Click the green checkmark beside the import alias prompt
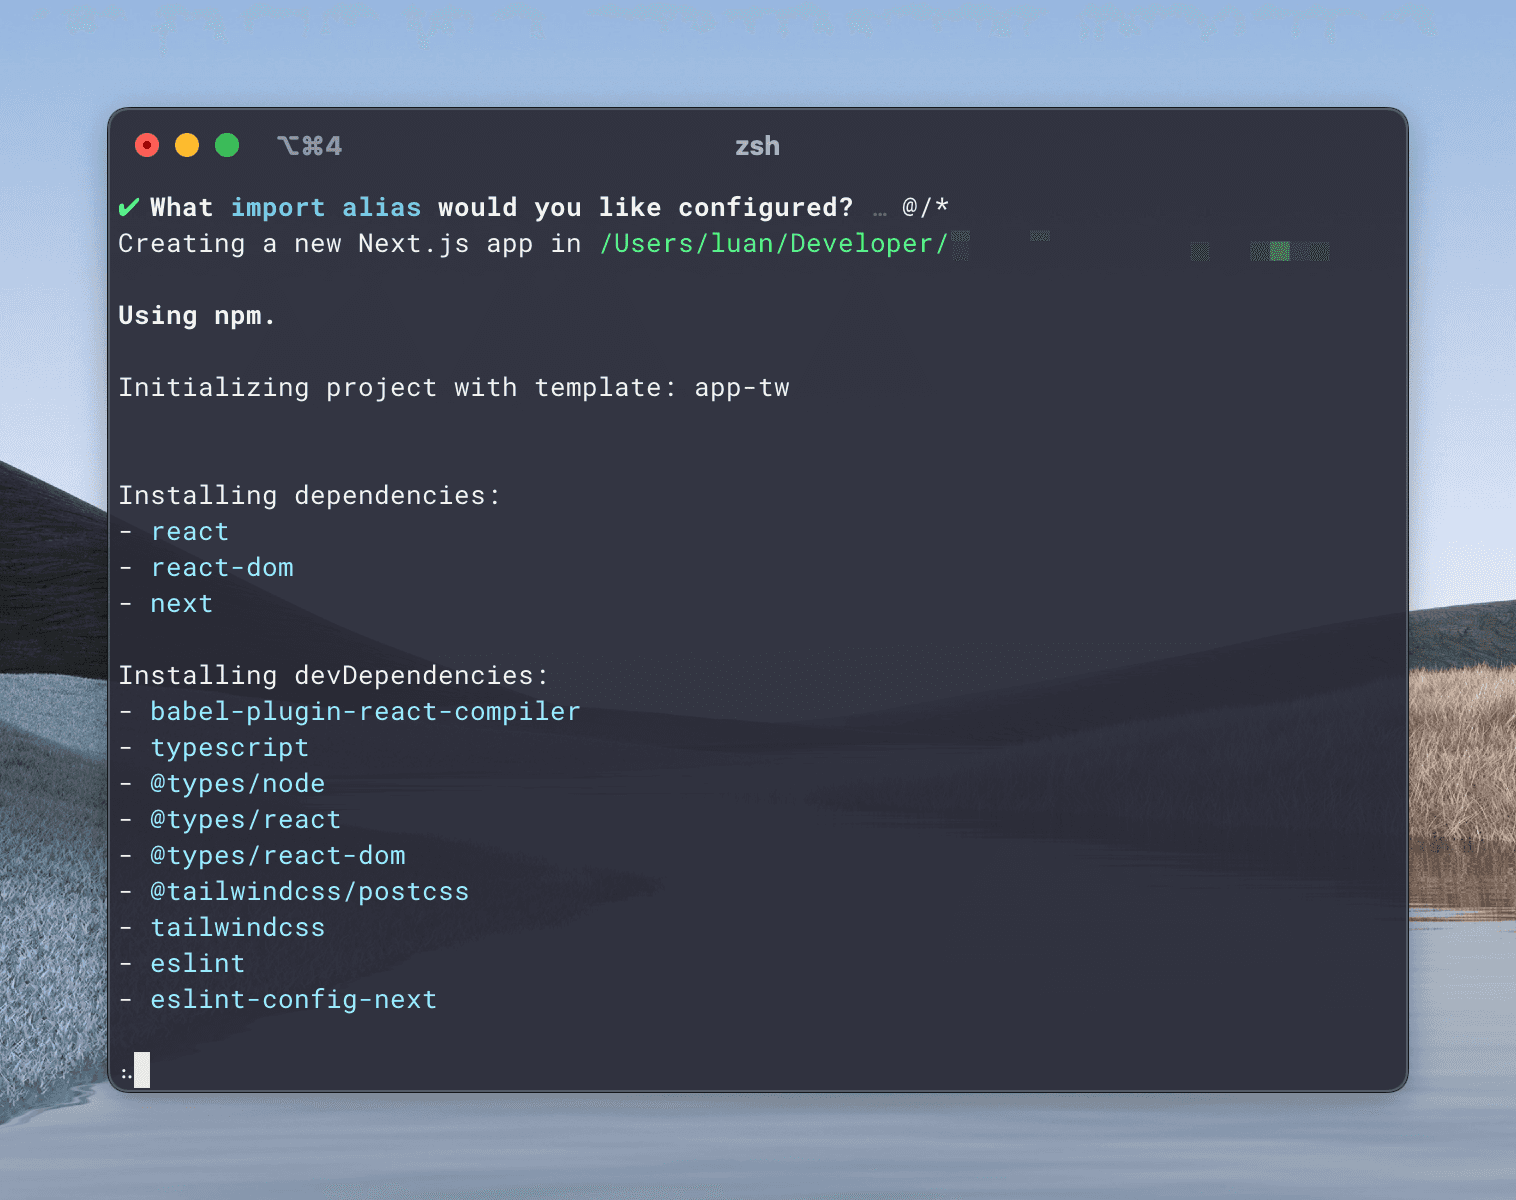1516x1200 pixels. (128, 207)
